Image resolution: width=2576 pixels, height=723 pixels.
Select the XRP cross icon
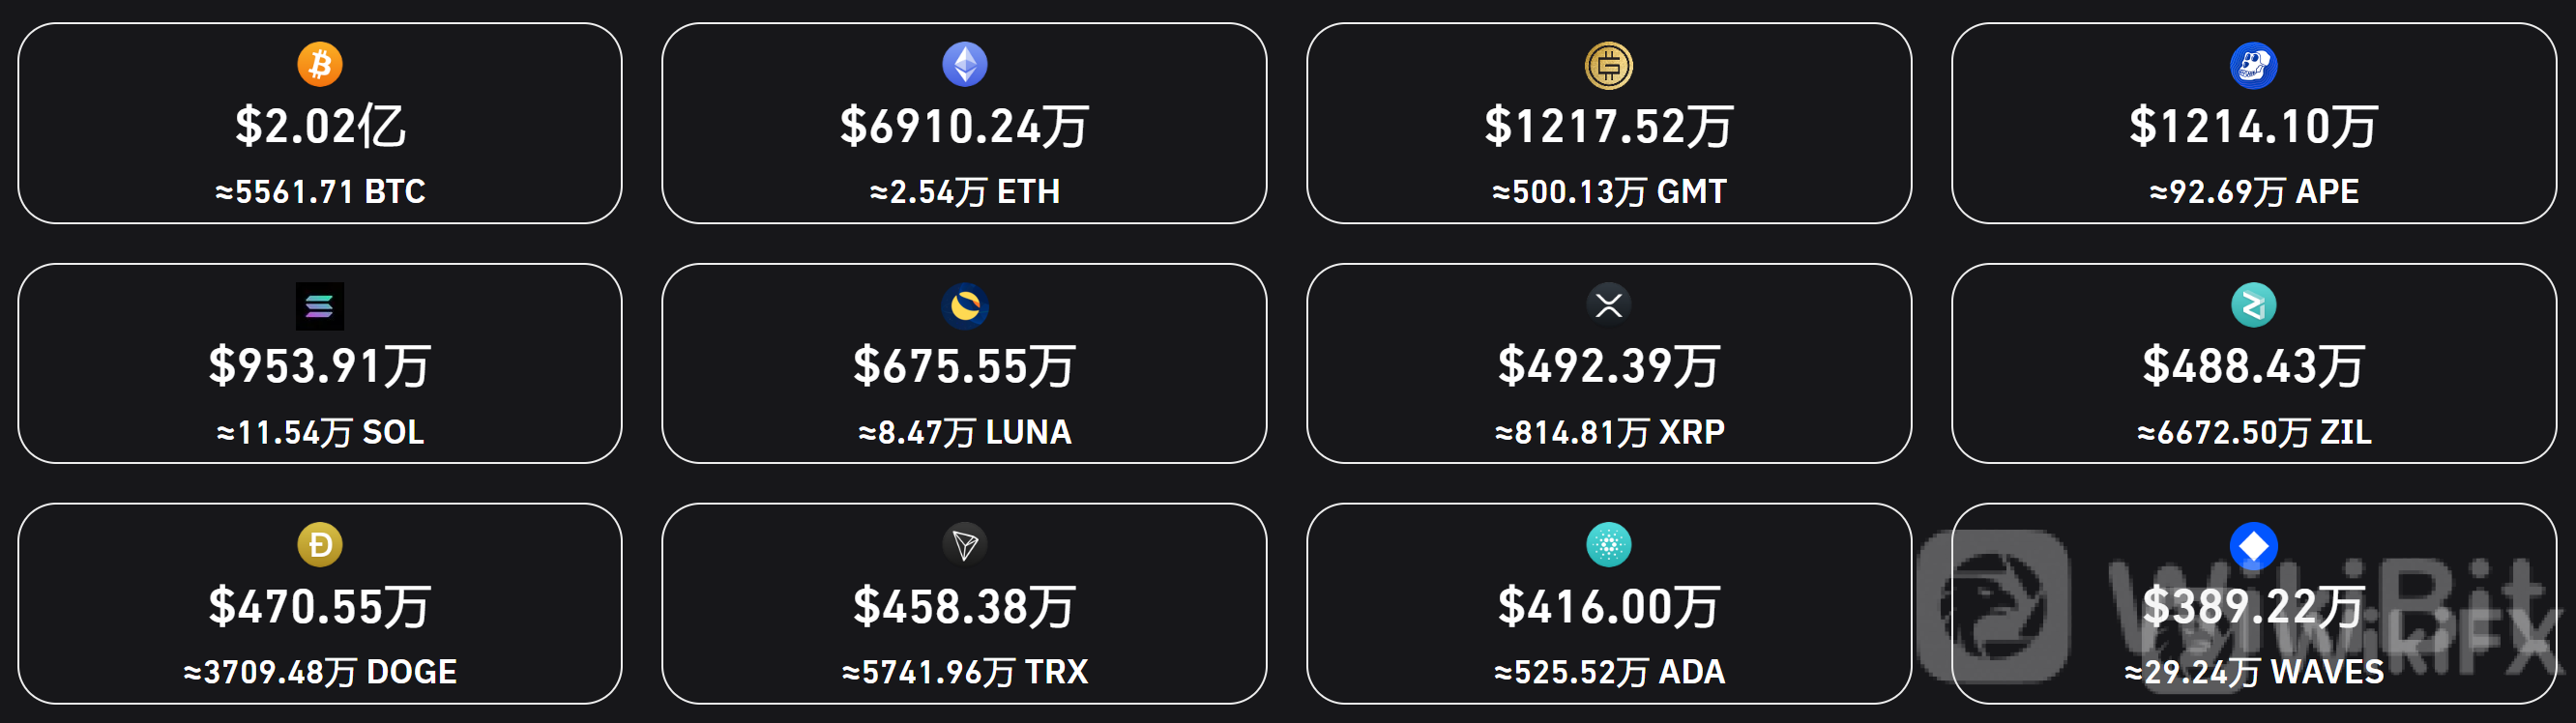click(x=1609, y=304)
